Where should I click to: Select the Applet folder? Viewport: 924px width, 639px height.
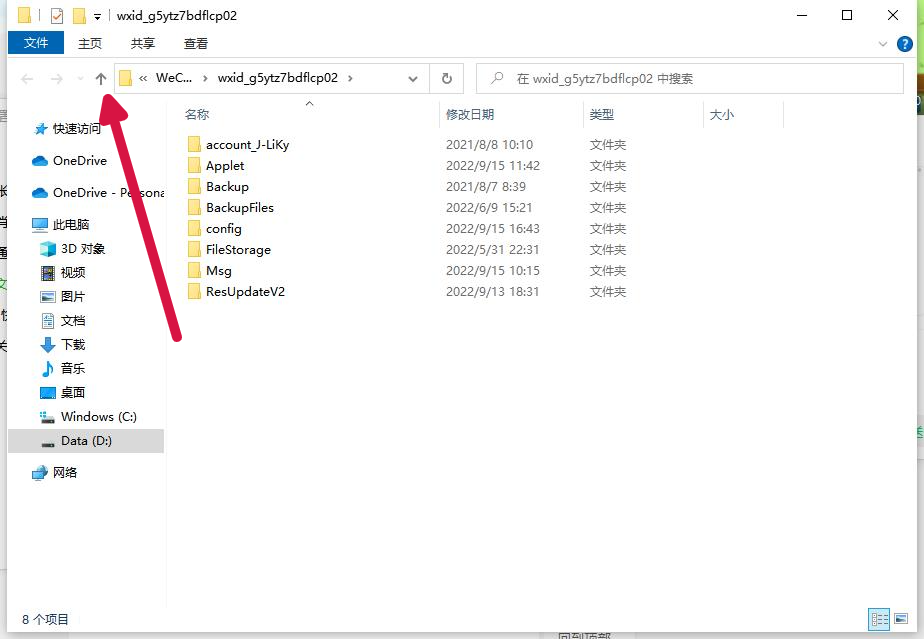225,166
